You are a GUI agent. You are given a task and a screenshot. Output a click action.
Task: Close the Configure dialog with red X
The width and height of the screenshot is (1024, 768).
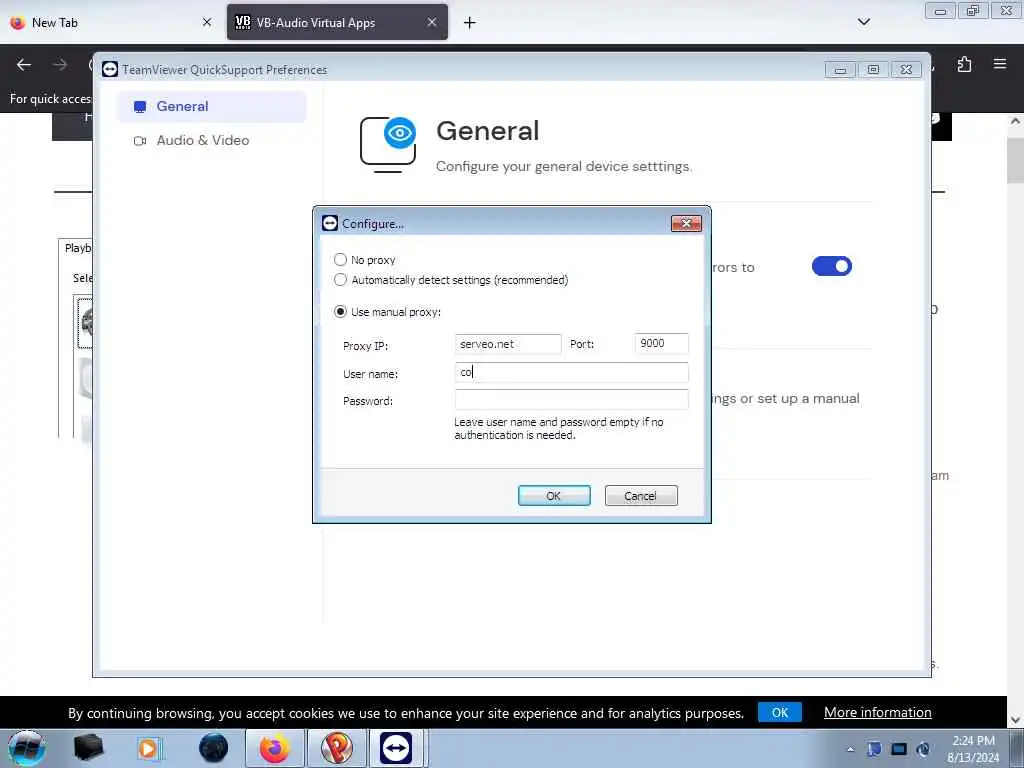[686, 223]
